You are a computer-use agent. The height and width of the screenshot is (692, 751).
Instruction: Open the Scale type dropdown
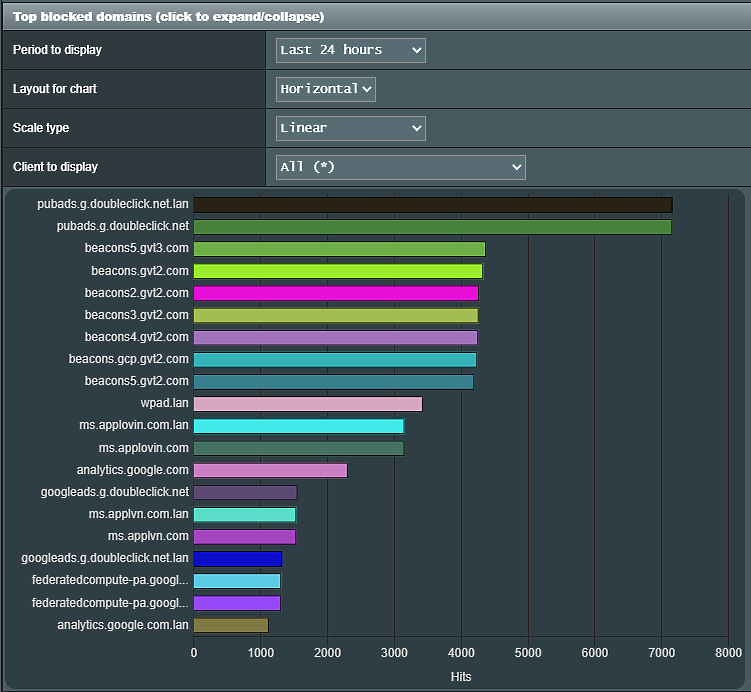coord(351,128)
